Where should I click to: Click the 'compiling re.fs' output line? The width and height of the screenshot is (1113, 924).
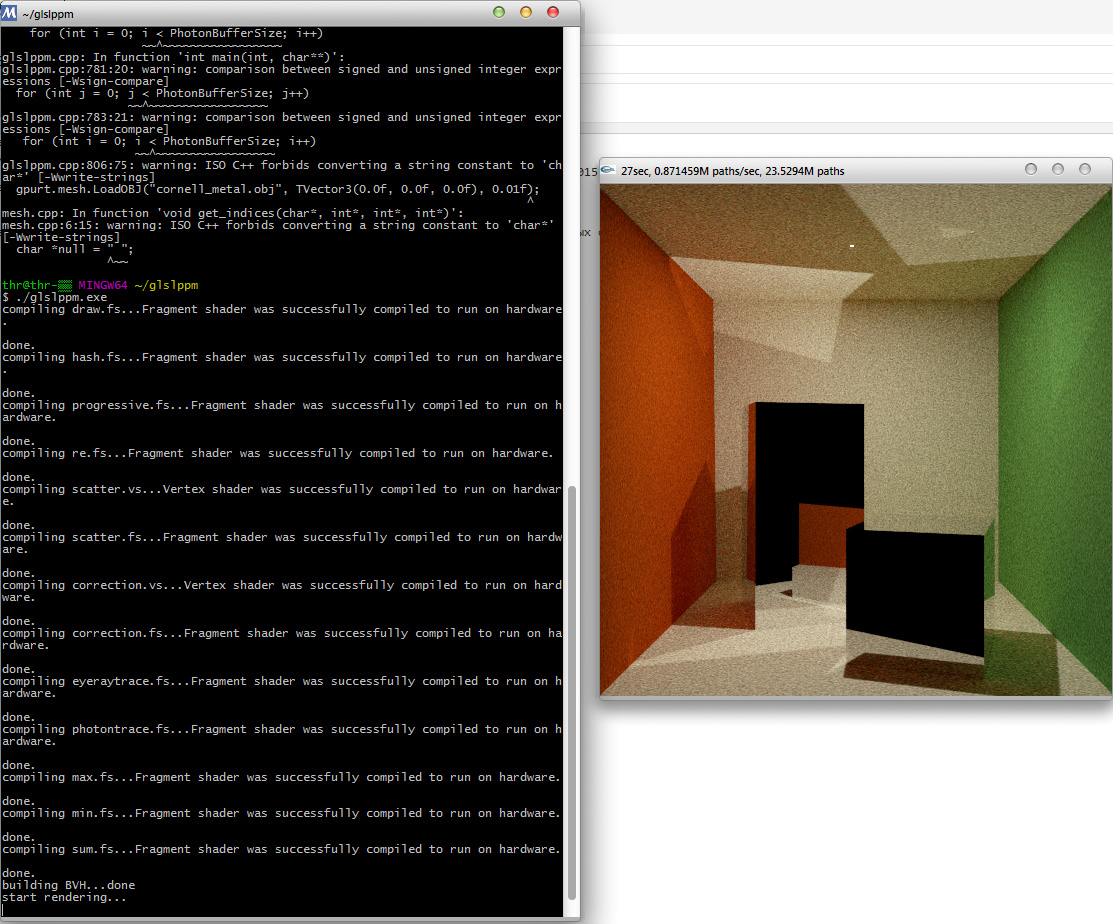[x=277, y=453]
